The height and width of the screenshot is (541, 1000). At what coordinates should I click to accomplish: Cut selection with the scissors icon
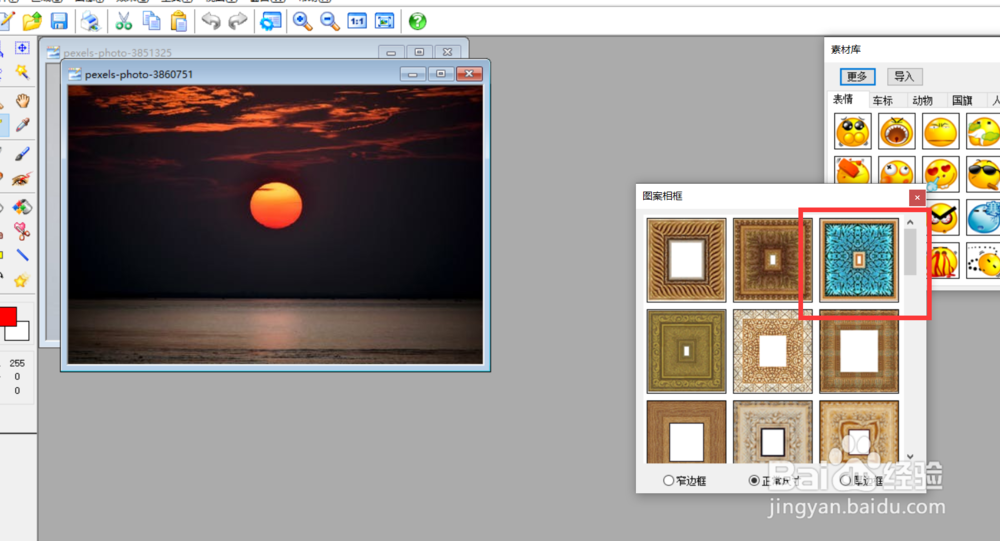click(124, 22)
